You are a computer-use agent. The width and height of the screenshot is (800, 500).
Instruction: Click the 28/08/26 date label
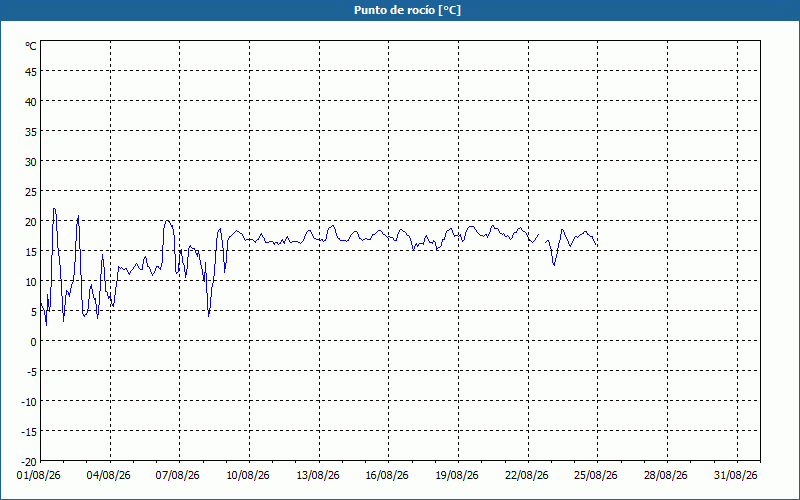click(x=665, y=476)
